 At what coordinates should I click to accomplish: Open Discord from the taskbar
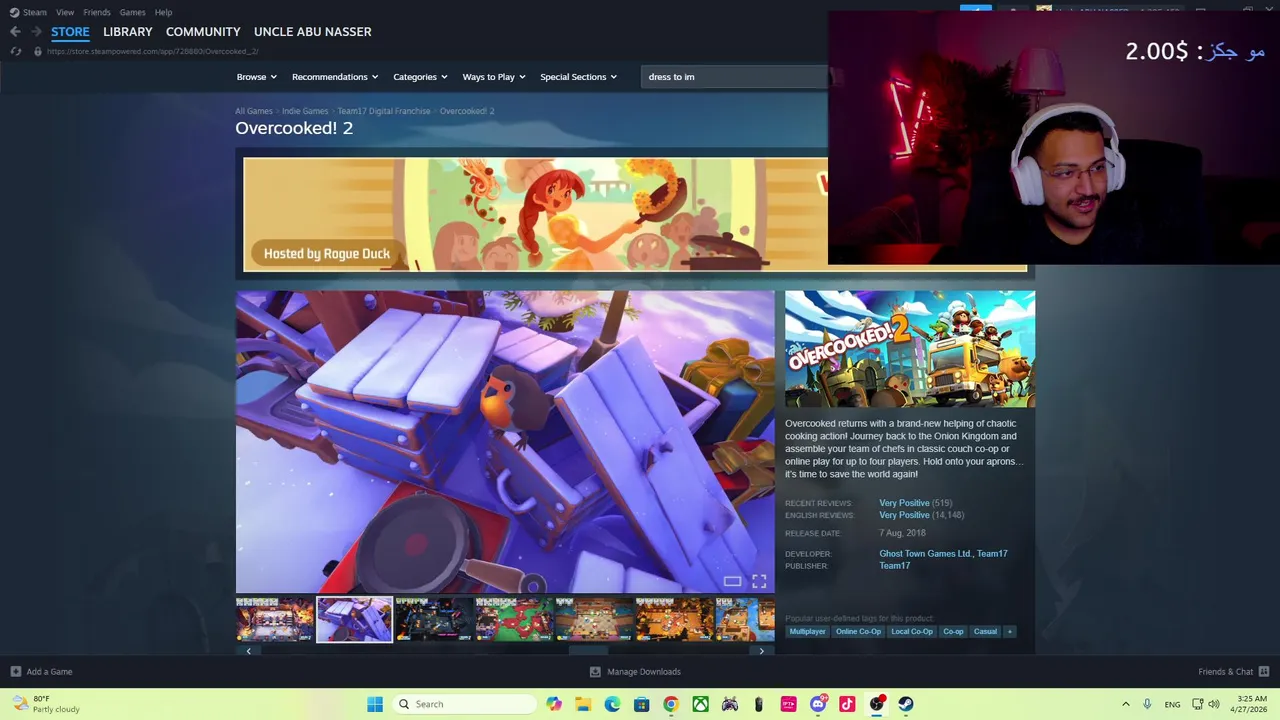click(818, 704)
